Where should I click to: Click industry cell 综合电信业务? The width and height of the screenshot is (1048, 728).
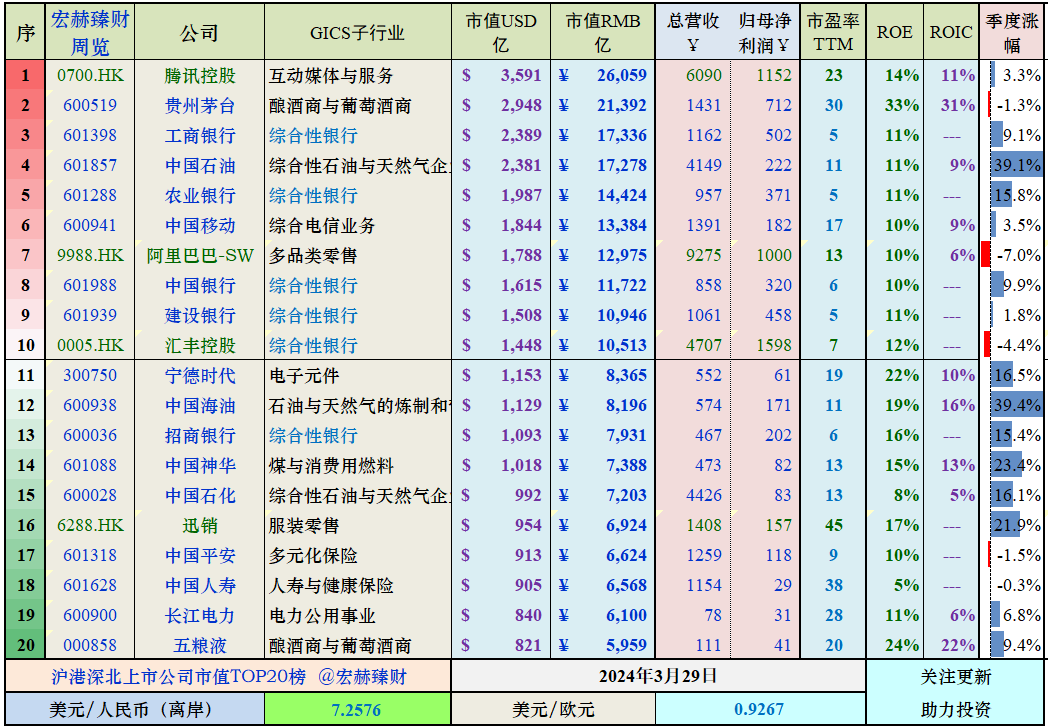click(x=358, y=225)
